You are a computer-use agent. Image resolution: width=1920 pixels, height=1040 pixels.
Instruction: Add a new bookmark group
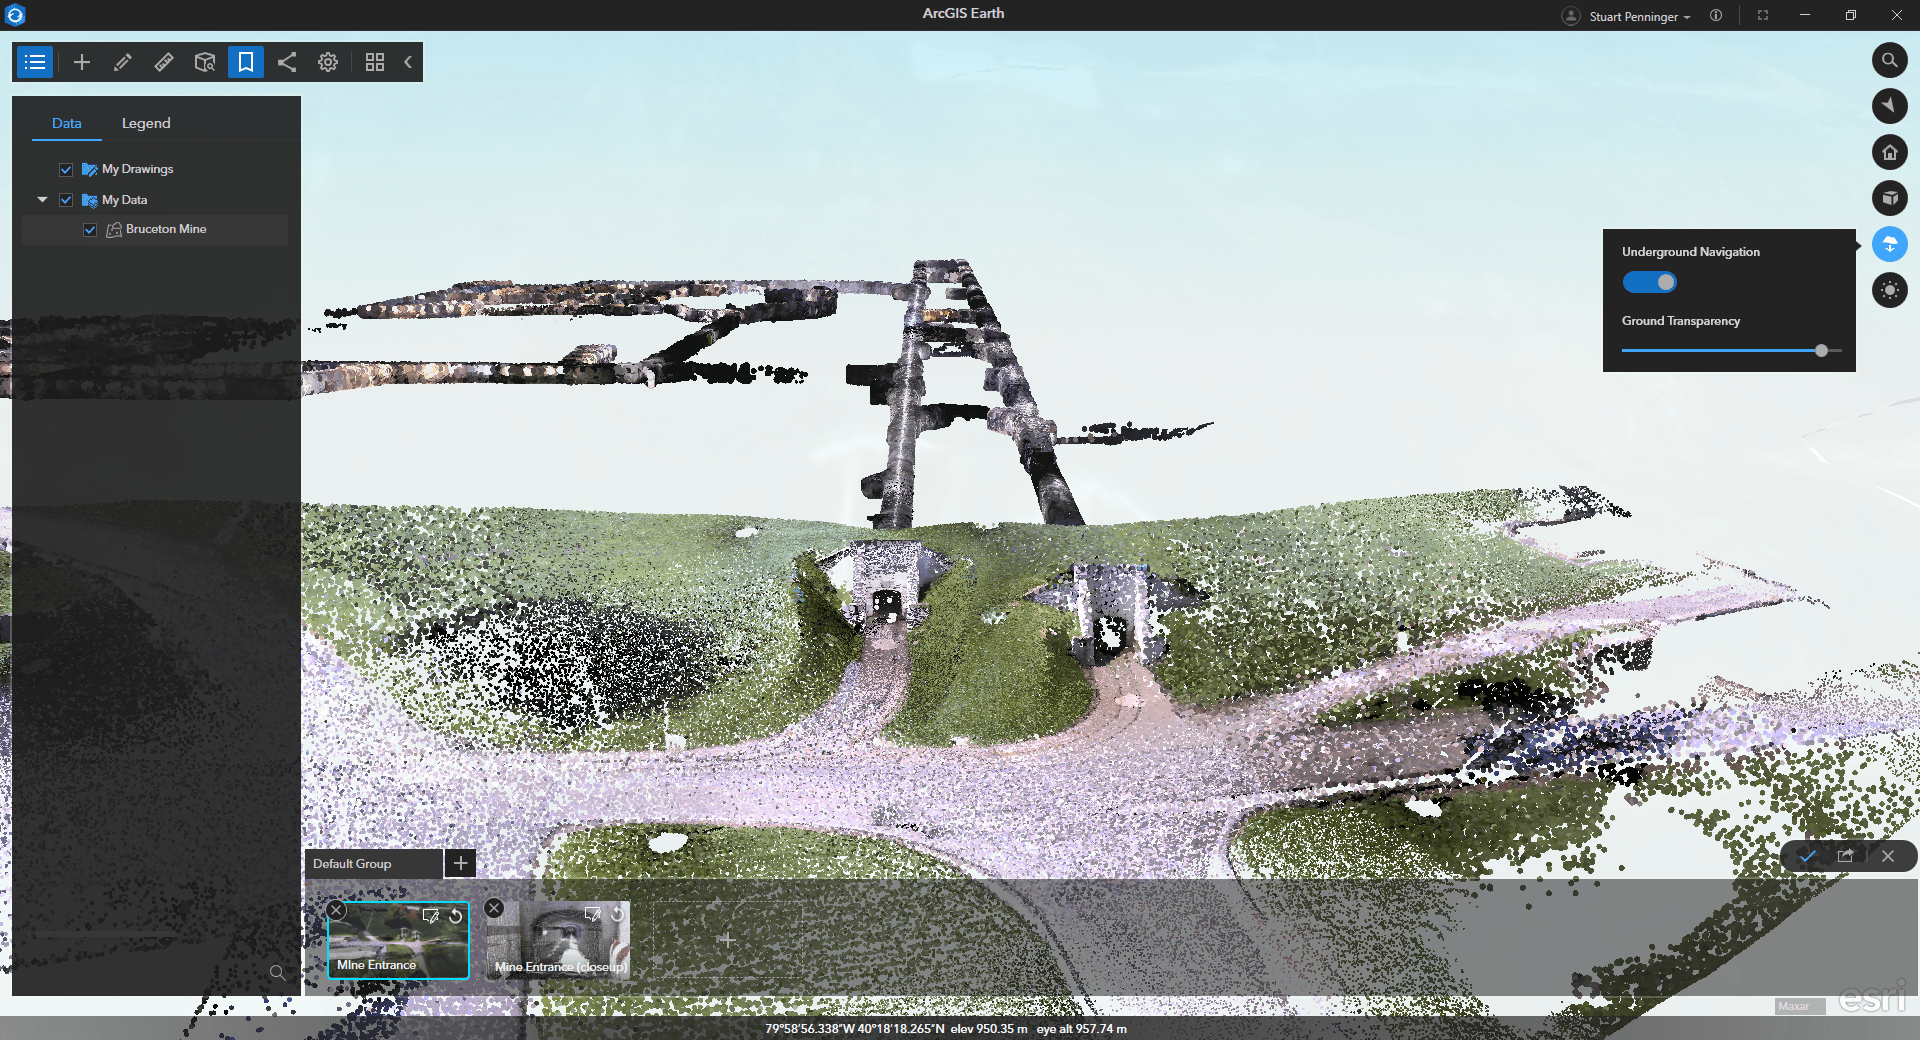(x=461, y=863)
